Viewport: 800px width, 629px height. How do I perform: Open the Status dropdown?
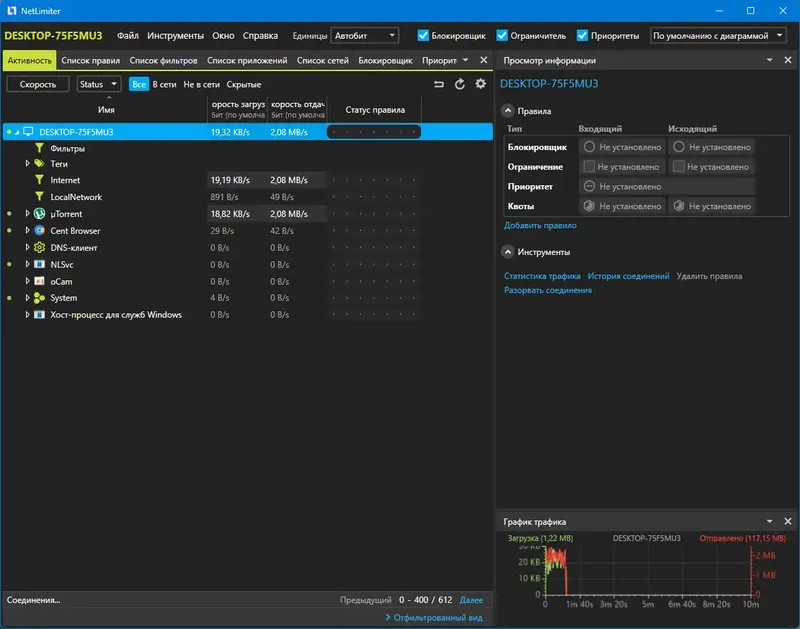coord(98,84)
